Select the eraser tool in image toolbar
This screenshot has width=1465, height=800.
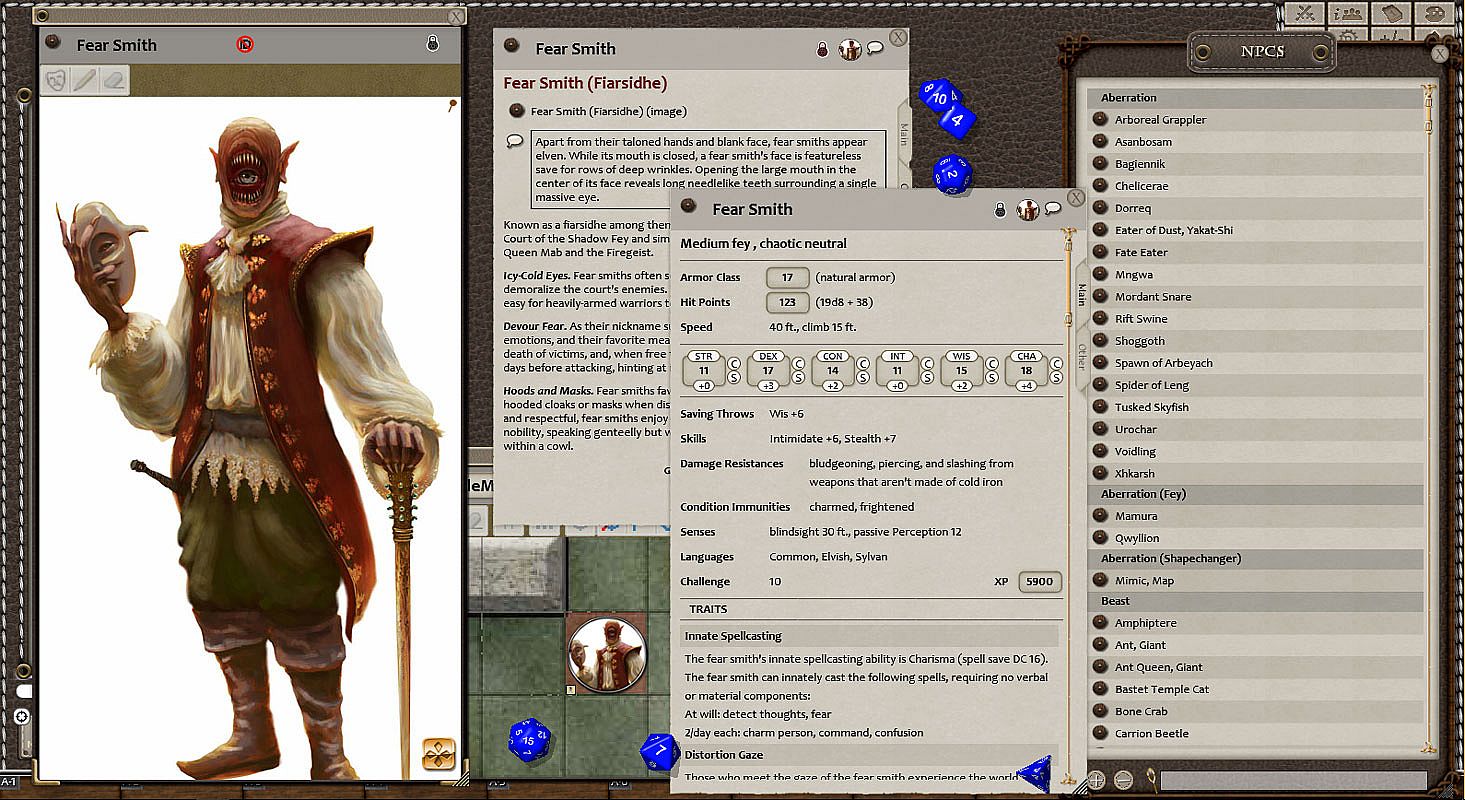114,79
